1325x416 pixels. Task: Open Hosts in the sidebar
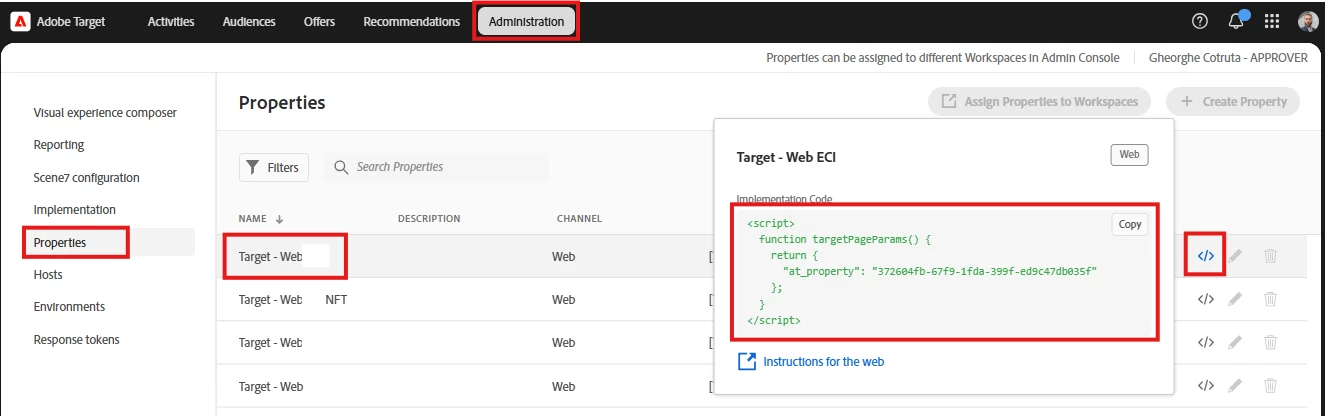pos(48,275)
